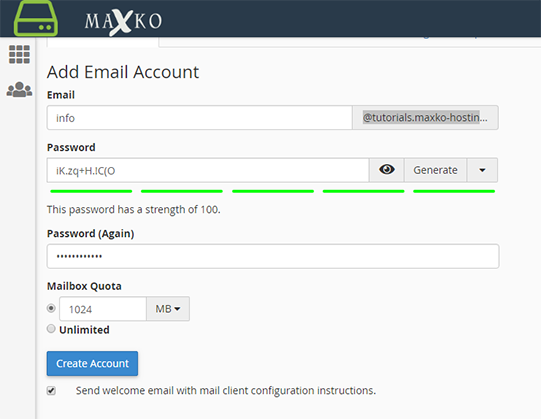Click the Generate password button
The height and width of the screenshot is (419, 541).
[435, 170]
